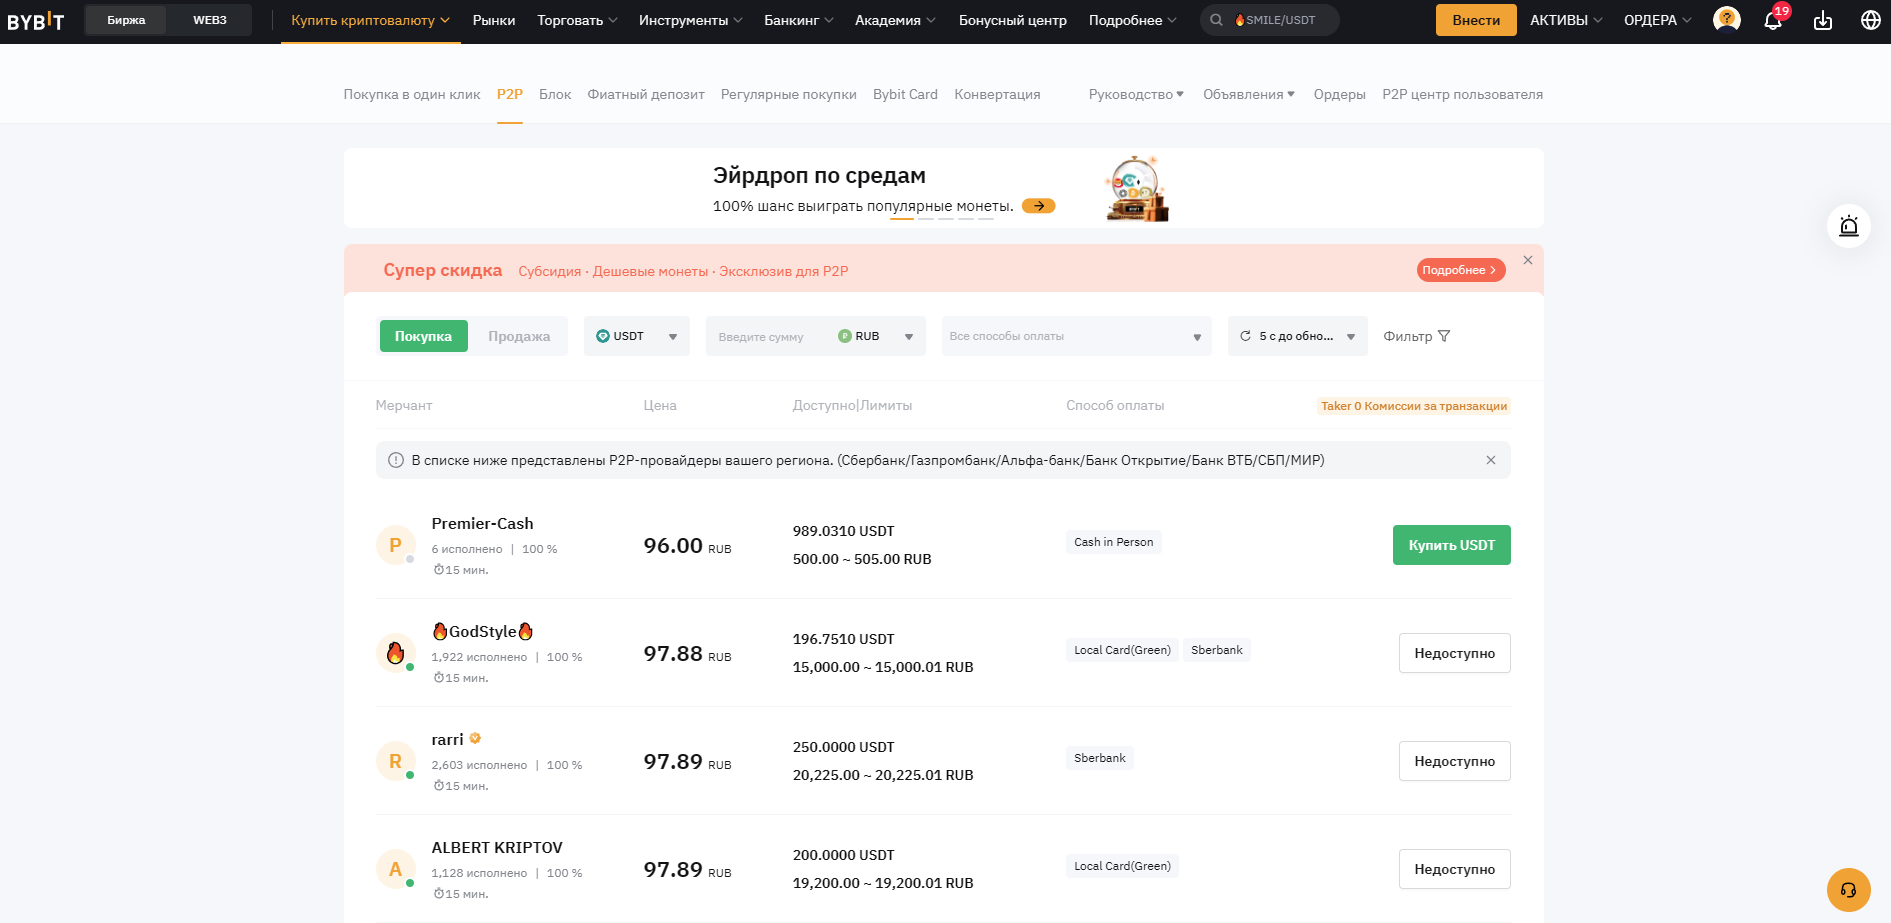Screen dimensions: 1891x923
Task: Select the P2P tab
Action: [510, 94]
